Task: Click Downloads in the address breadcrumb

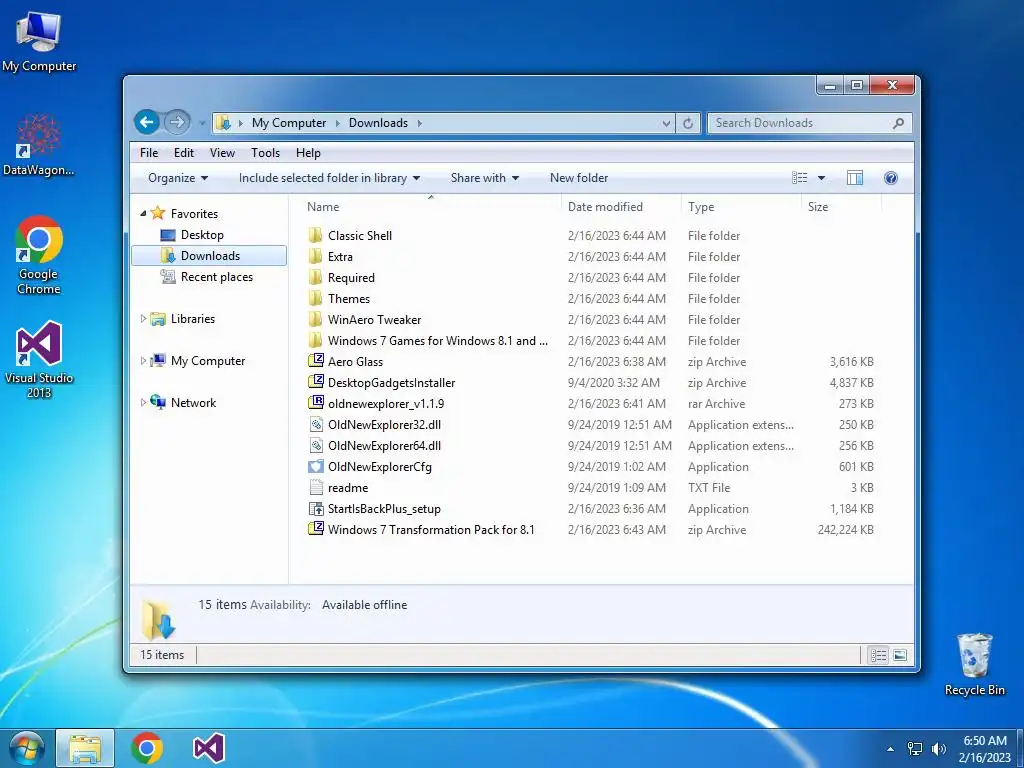Action: point(378,123)
